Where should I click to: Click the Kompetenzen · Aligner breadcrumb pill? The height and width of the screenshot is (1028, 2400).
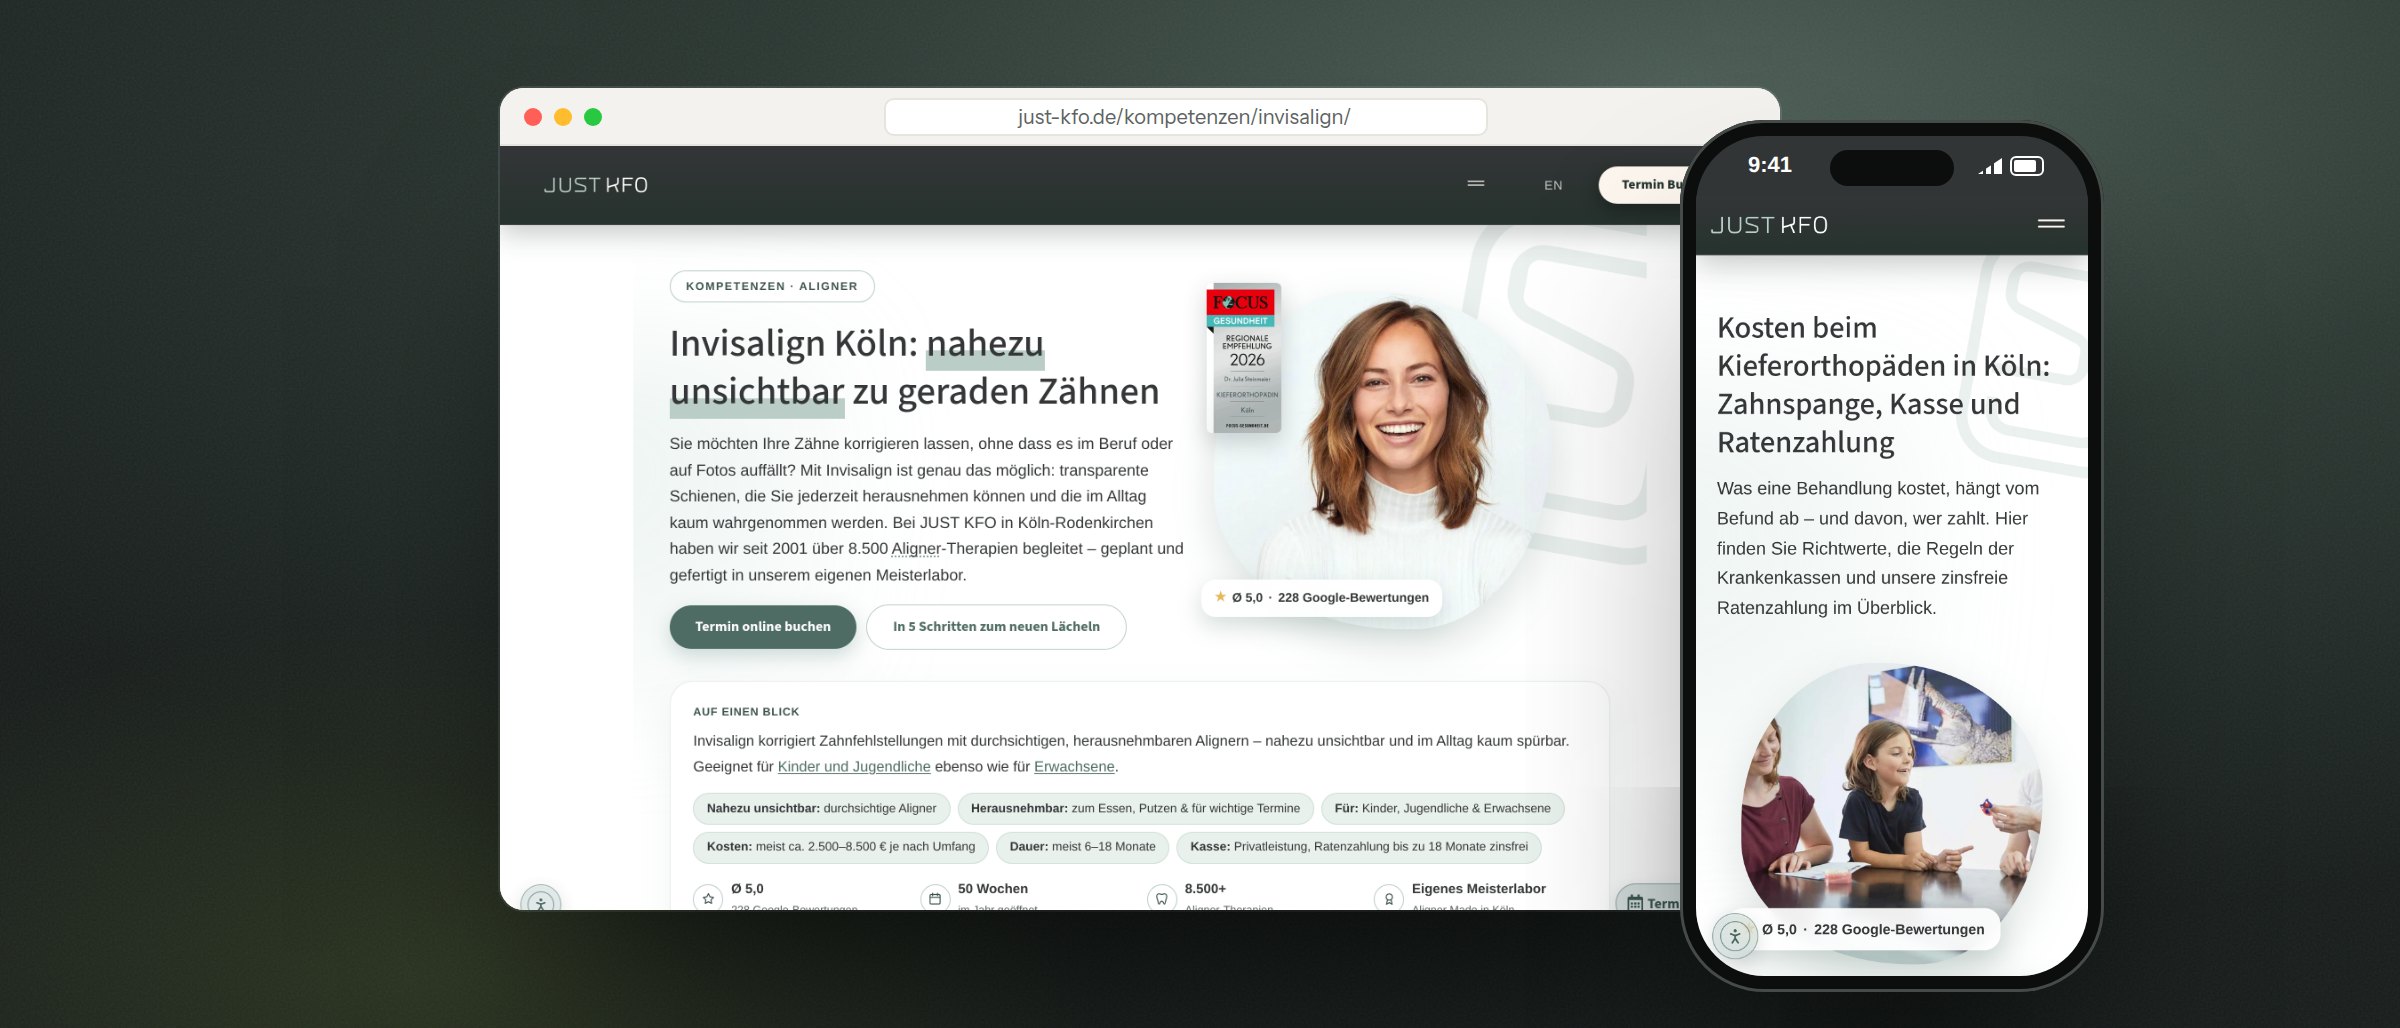(x=772, y=286)
